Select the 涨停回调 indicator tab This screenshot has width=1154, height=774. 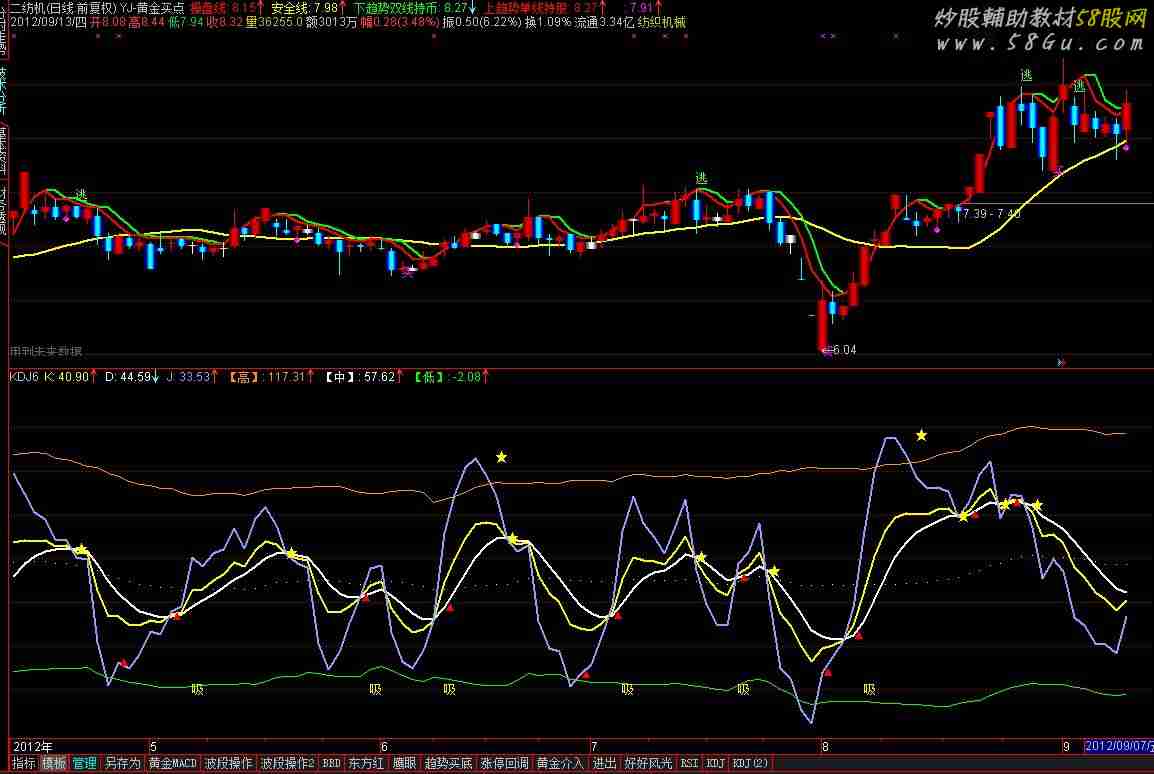tap(504, 764)
